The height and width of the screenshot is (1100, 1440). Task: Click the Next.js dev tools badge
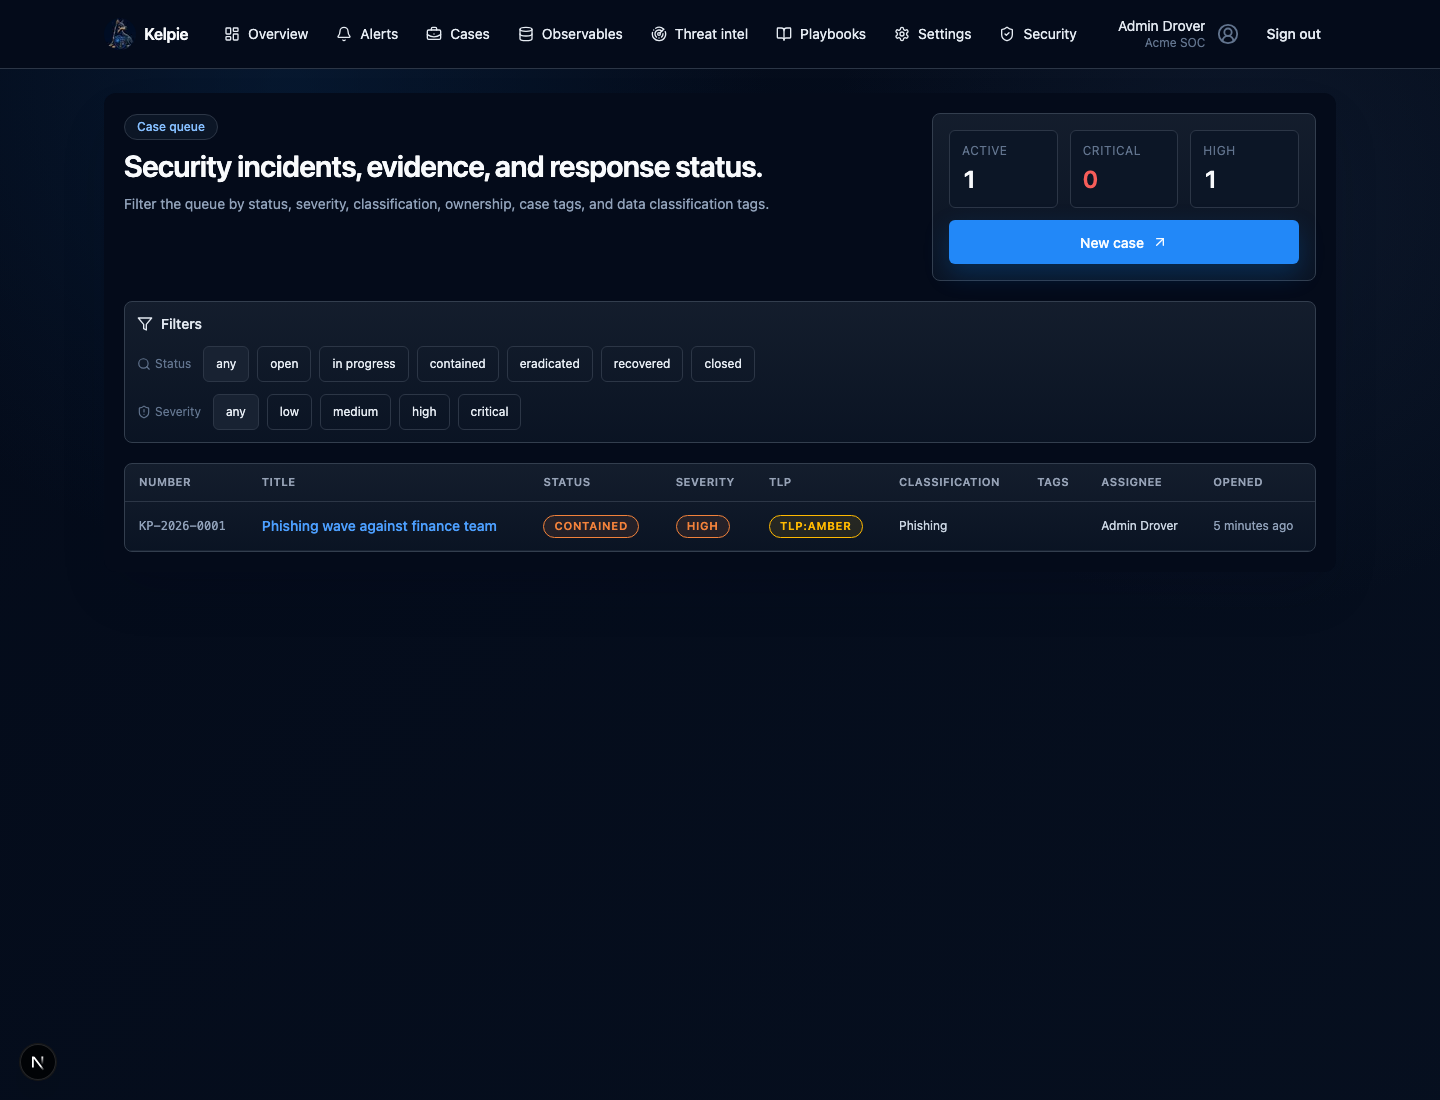pyautogui.click(x=38, y=1062)
